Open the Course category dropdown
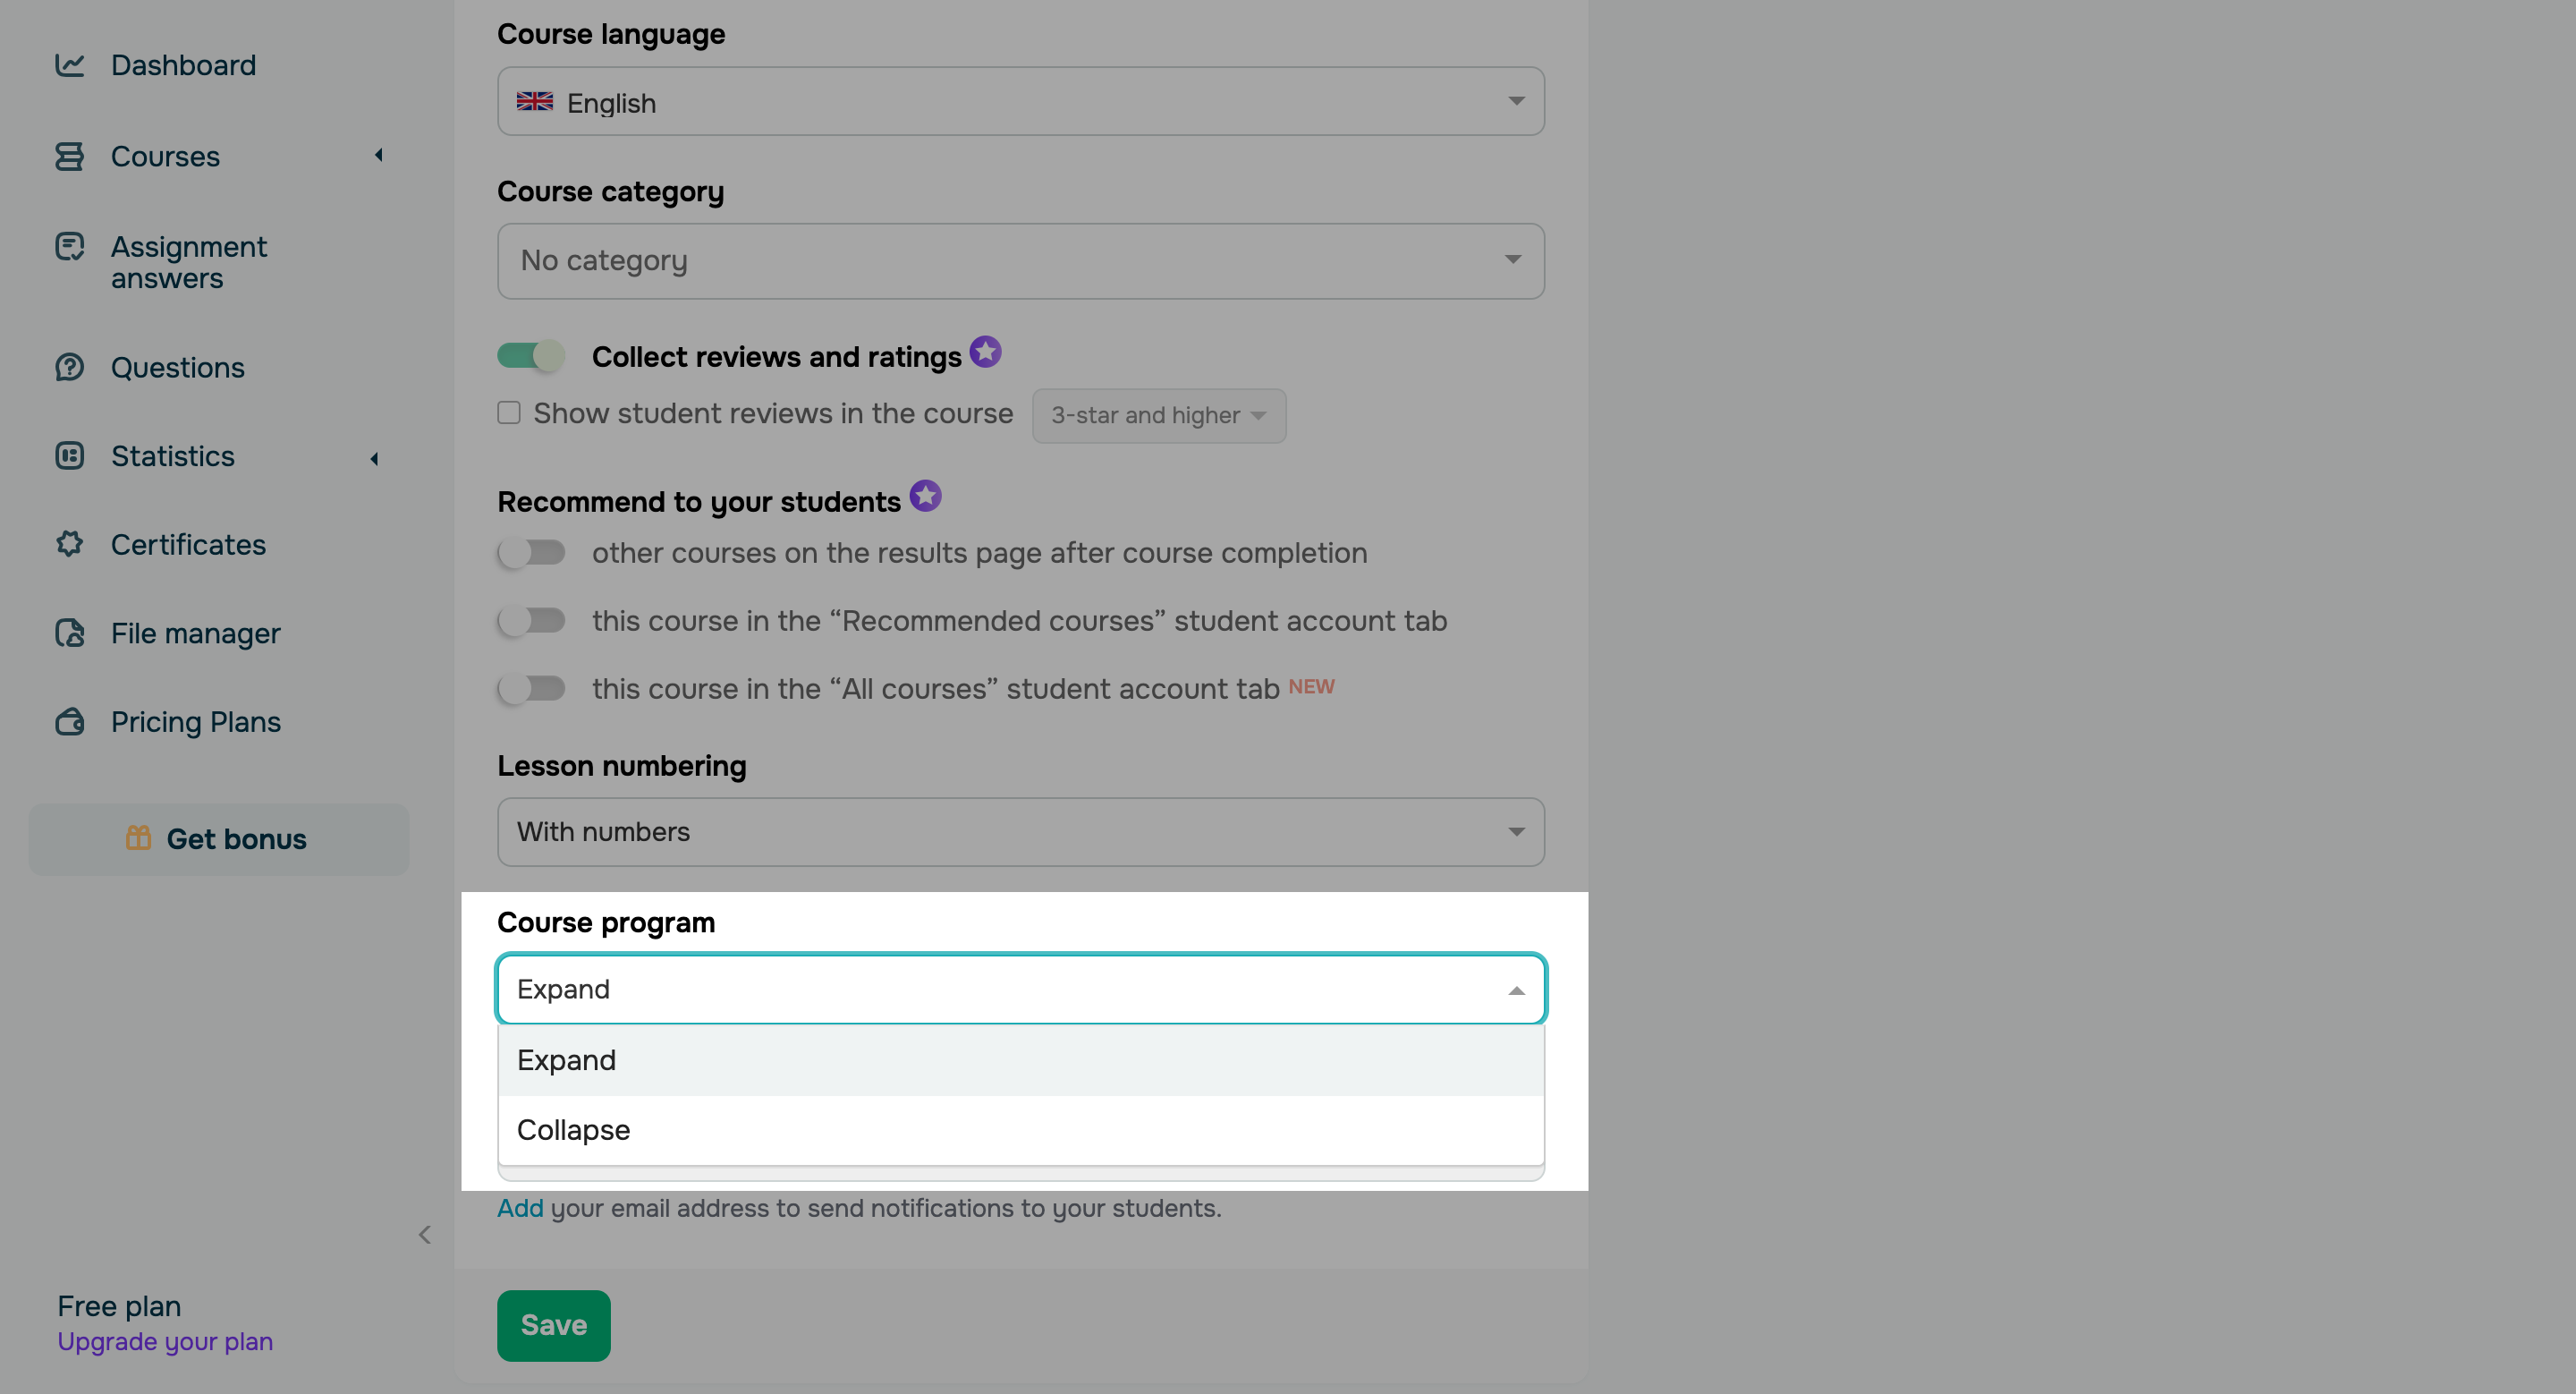The height and width of the screenshot is (1394, 2576). pos(1020,261)
